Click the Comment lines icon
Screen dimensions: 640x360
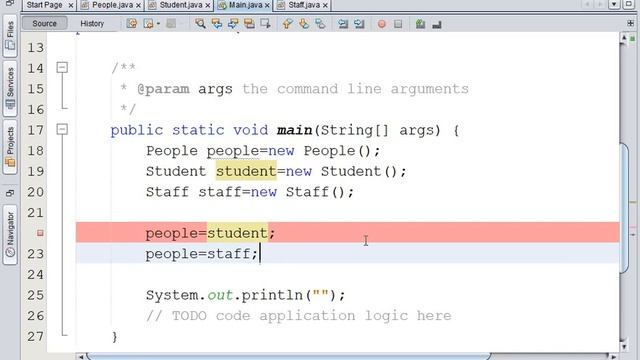click(420, 24)
